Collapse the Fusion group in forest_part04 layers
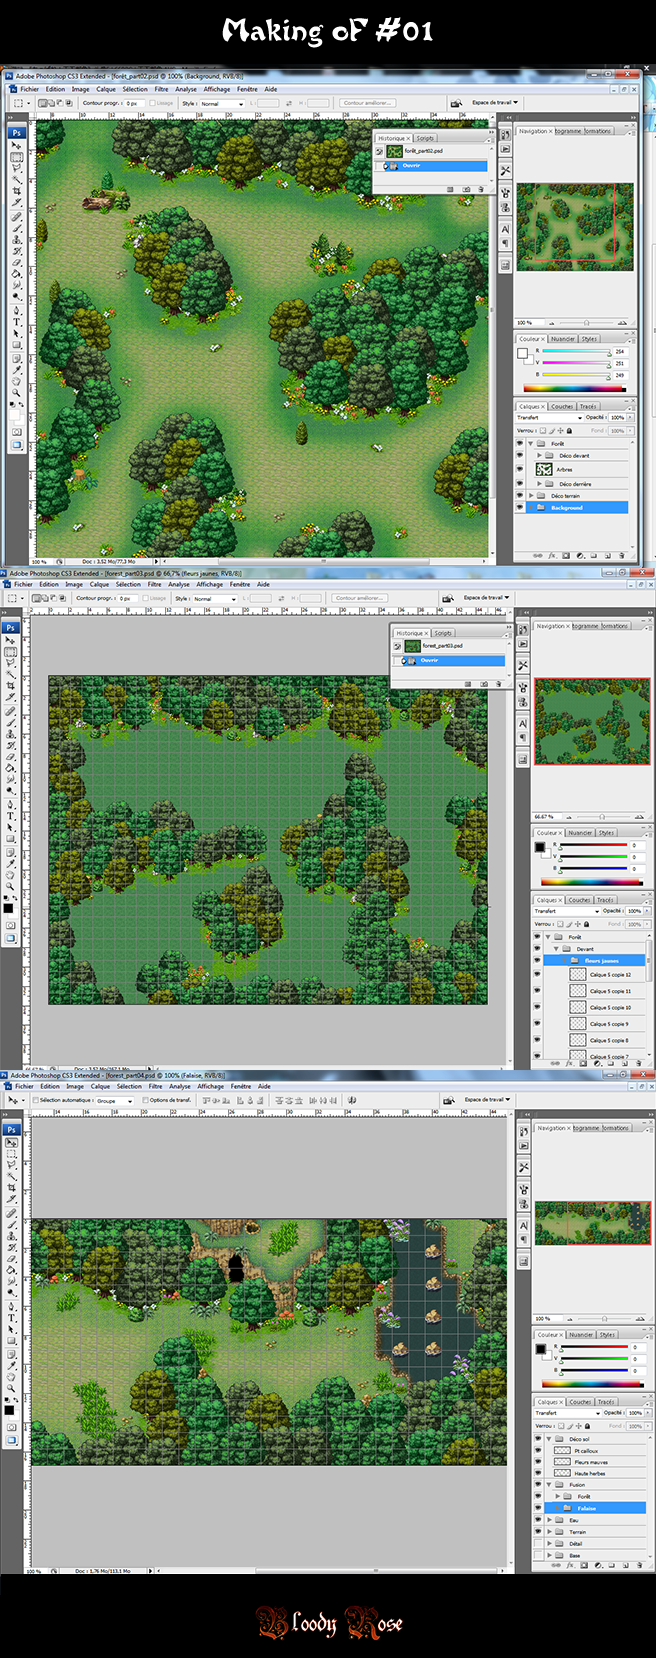The width and height of the screenshot is (656, 1658). 549,1484
